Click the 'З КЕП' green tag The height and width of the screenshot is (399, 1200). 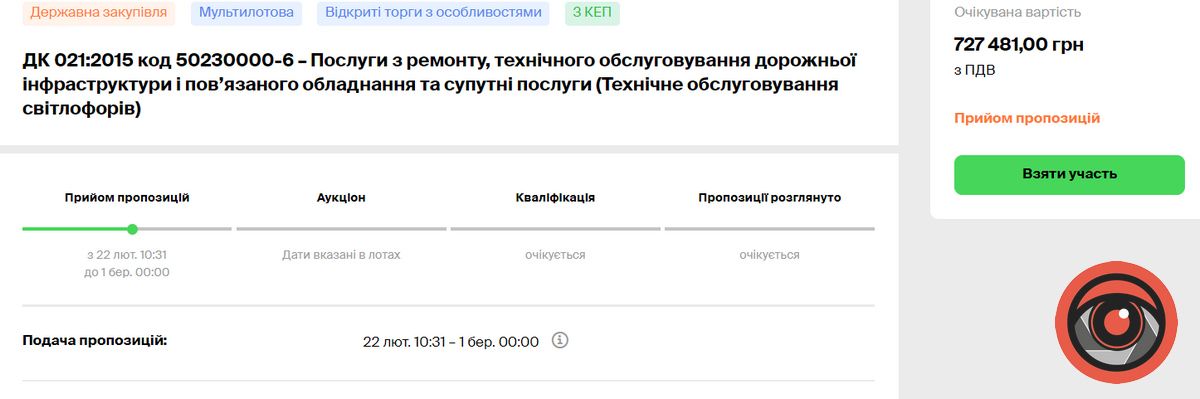pyautogui.click(x=592, y=13)
